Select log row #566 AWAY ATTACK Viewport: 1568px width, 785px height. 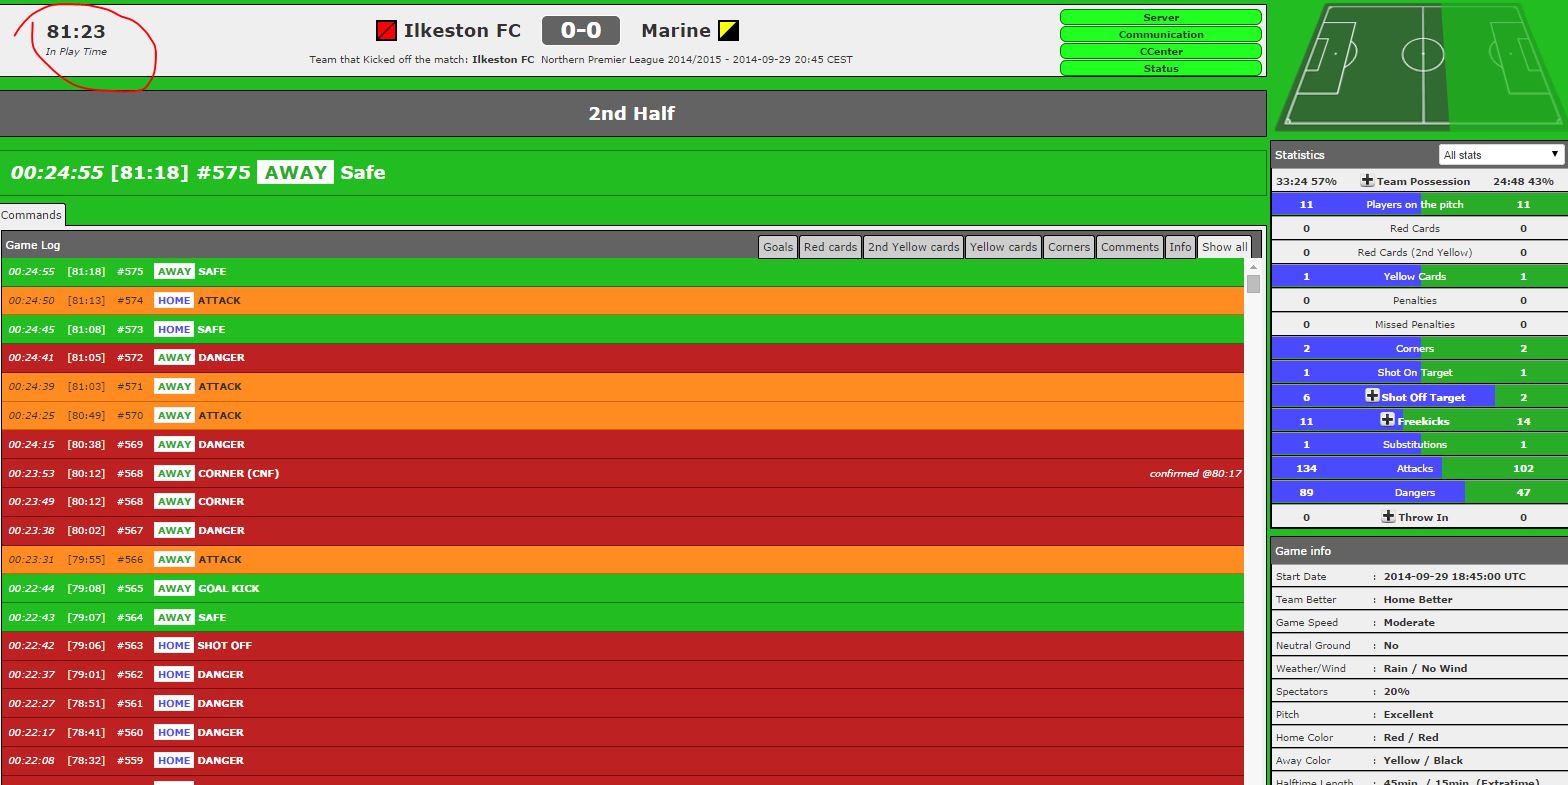[622, 559]
